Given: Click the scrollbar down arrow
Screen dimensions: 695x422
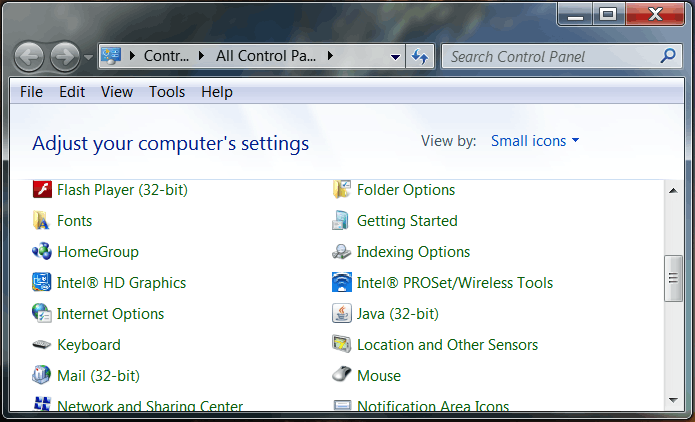Looking at the screenshot, I should point(673,400).
